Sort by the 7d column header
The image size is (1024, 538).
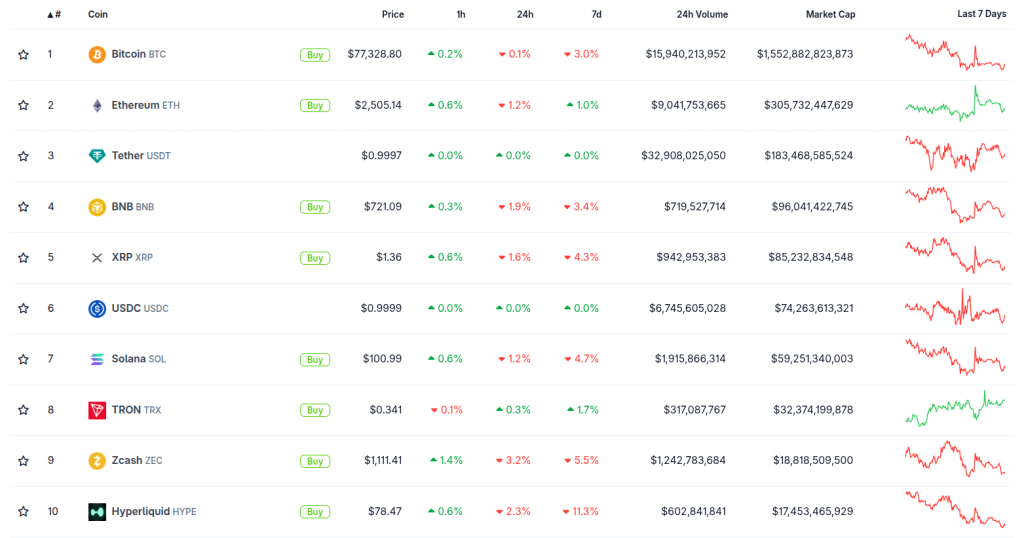(596, 14)
